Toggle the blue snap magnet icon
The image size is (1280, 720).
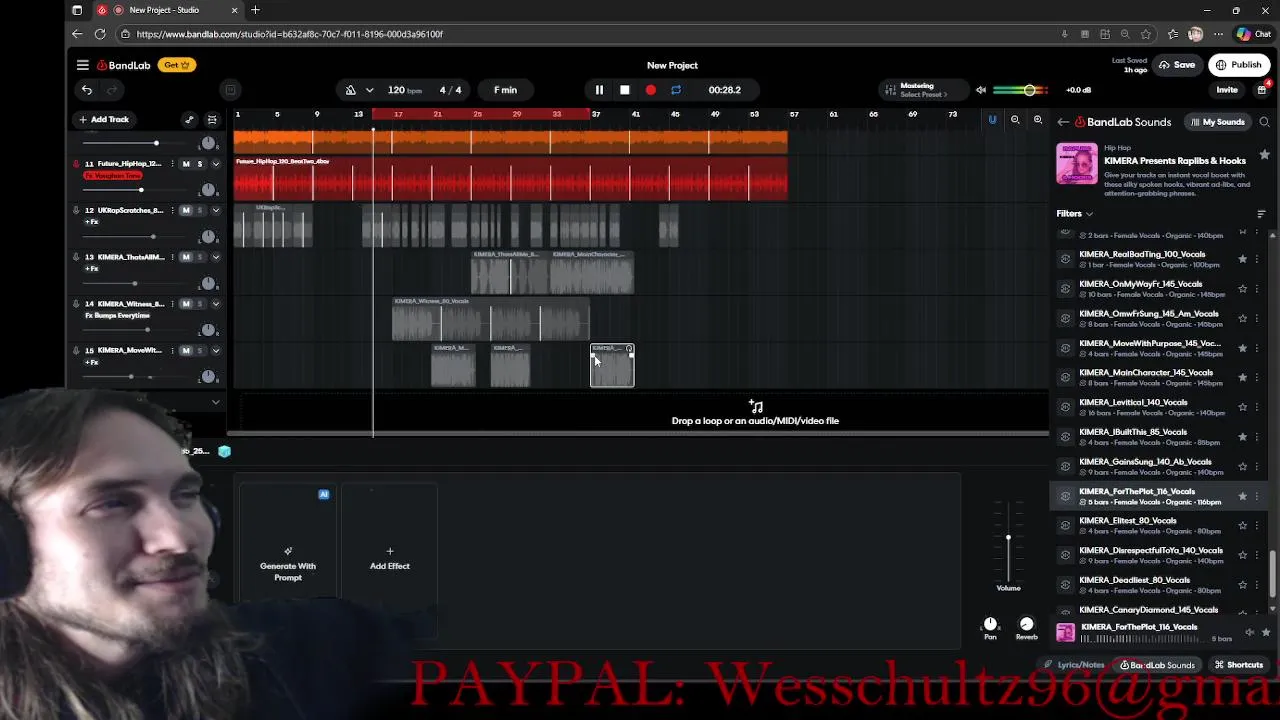pyautogui.click(x=992, y=120)
